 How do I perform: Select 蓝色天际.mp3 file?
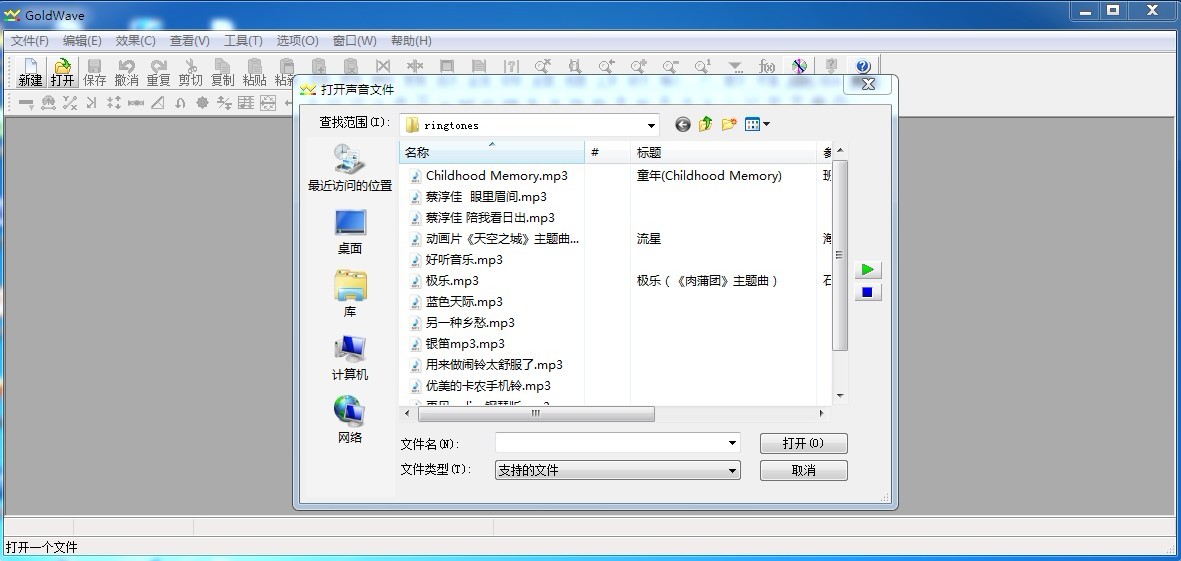point(456,302)
